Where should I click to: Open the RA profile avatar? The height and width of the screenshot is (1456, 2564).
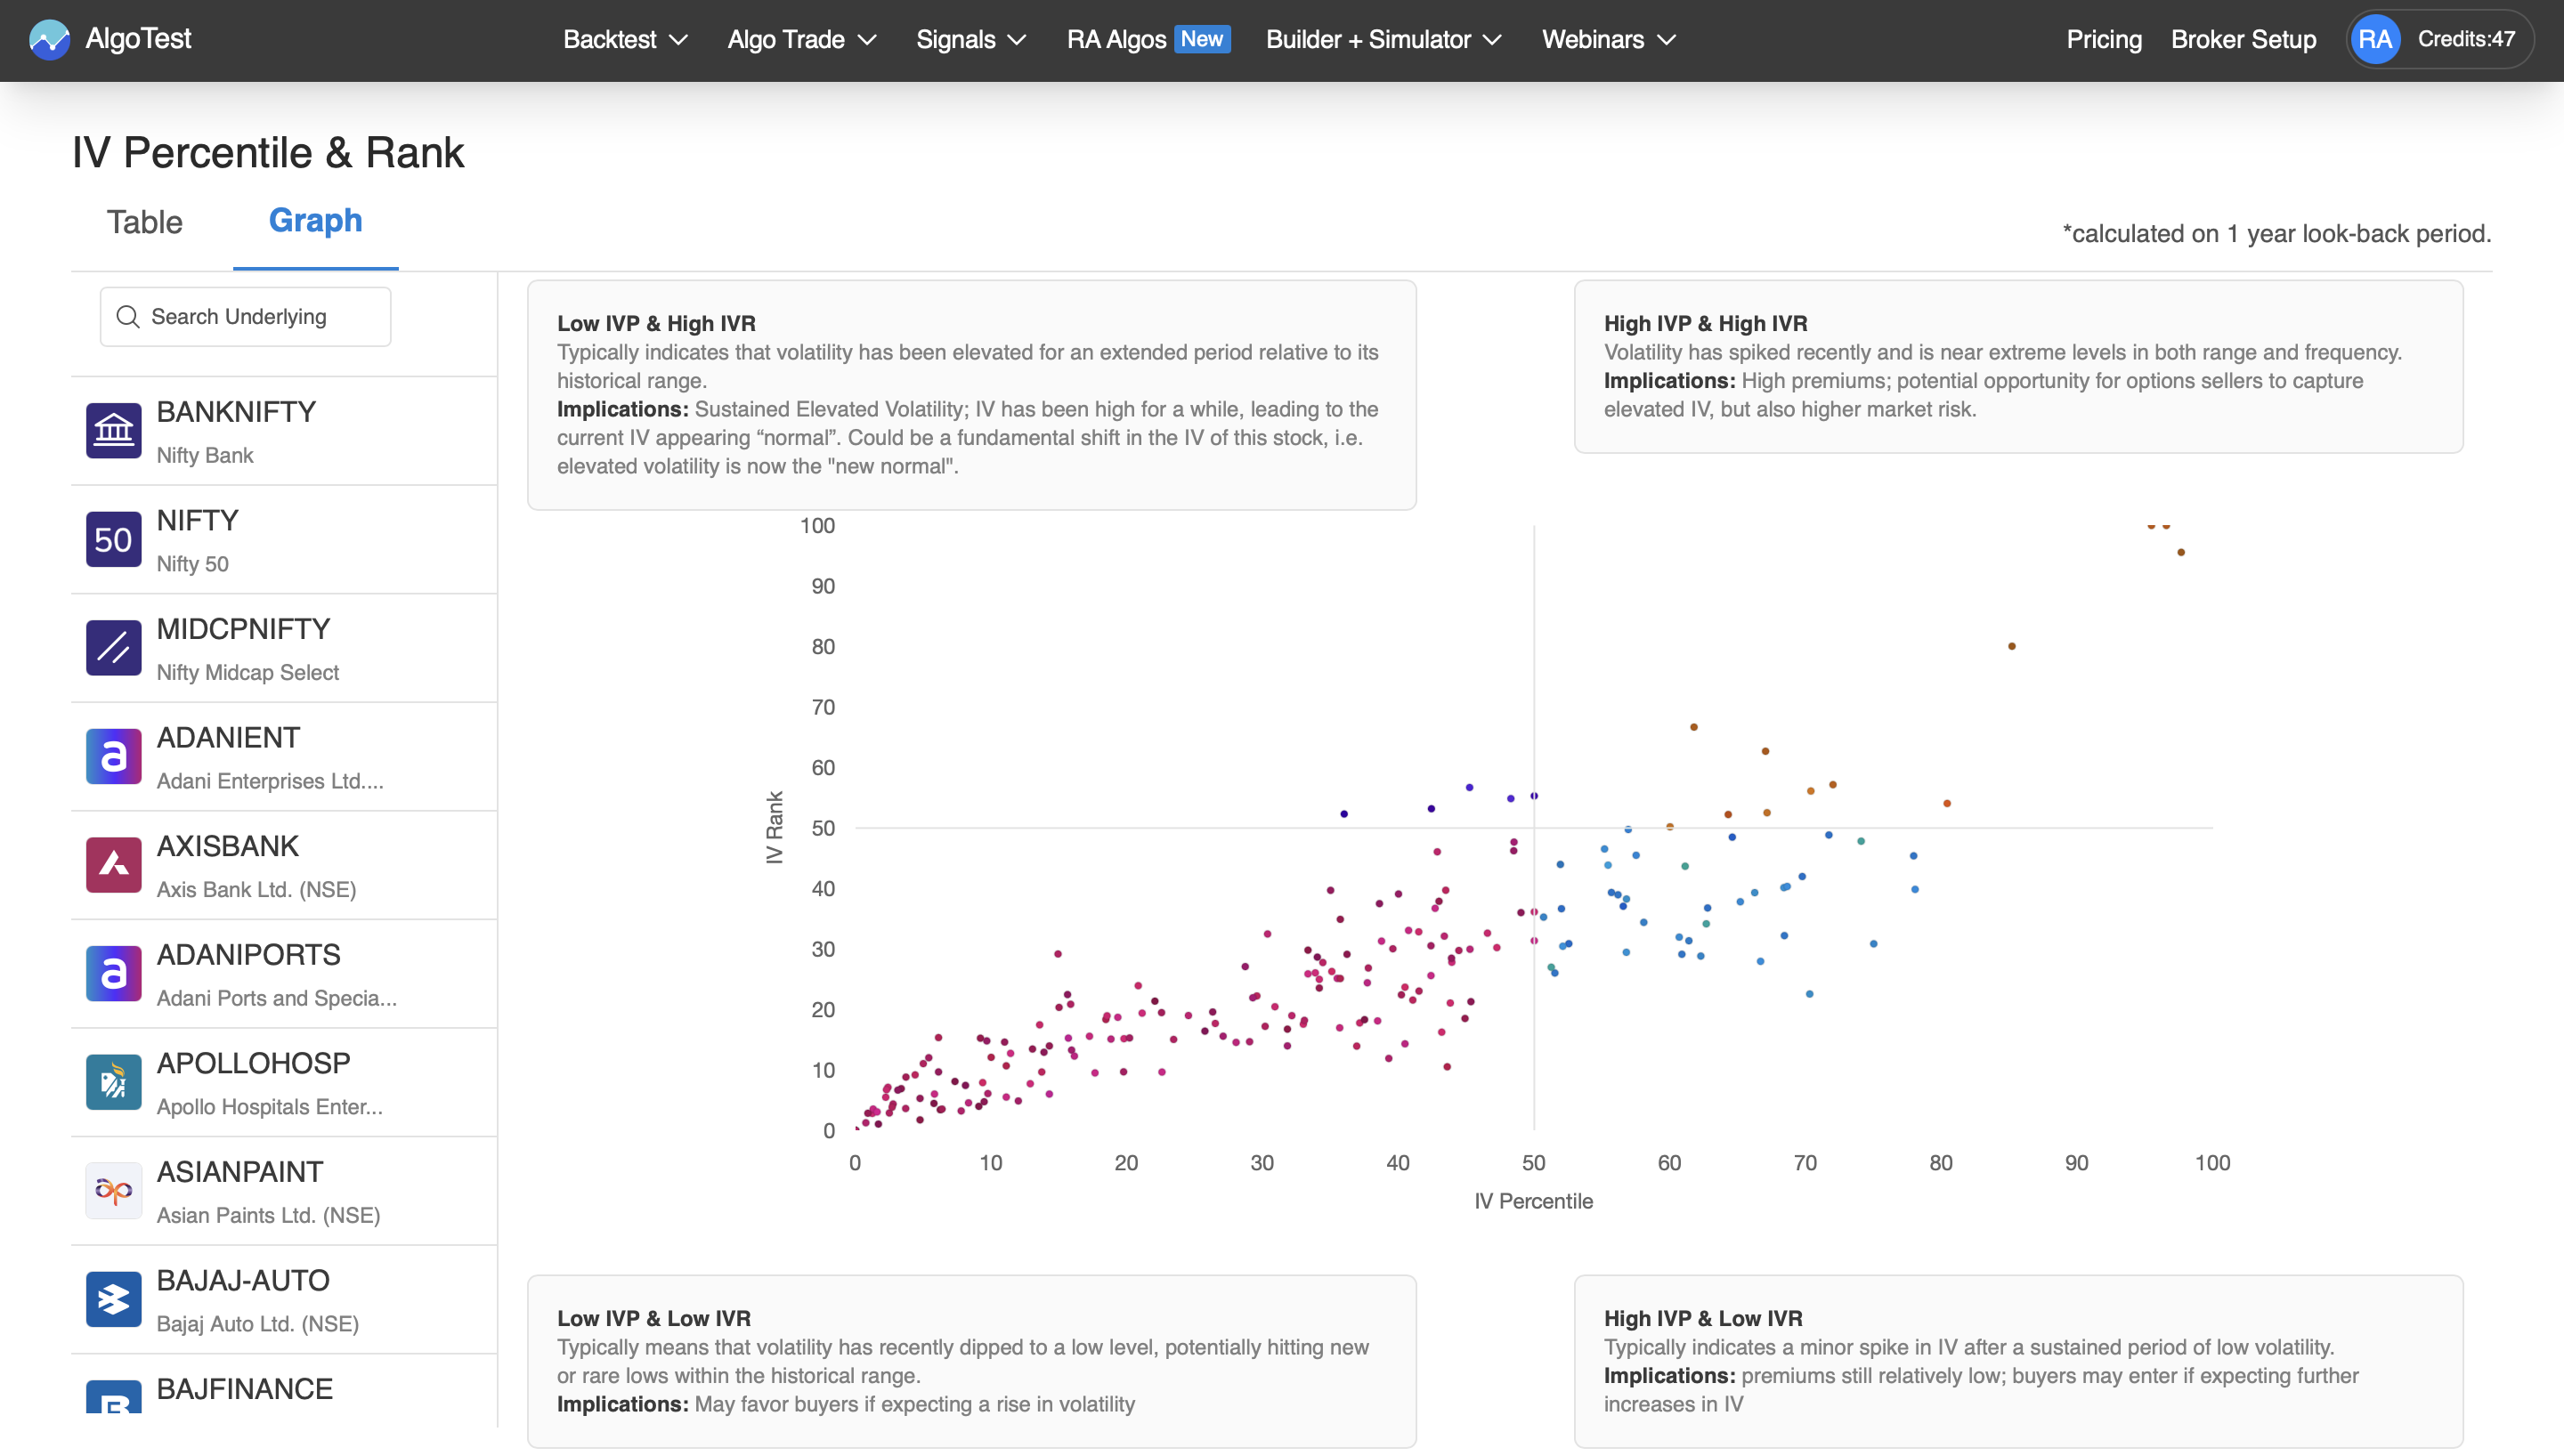point(2375,40)
